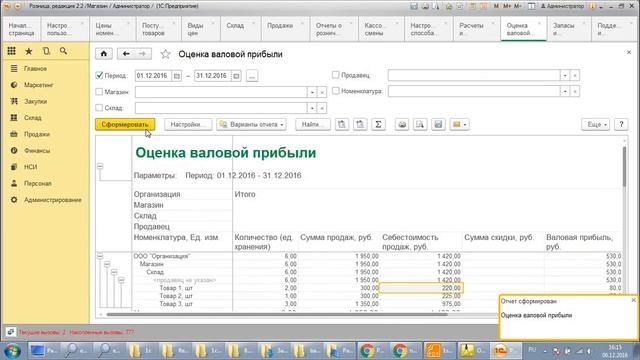Open calendar for end date 31.12.2016
The height and width of the screenshot is (360, 640).
236,76
